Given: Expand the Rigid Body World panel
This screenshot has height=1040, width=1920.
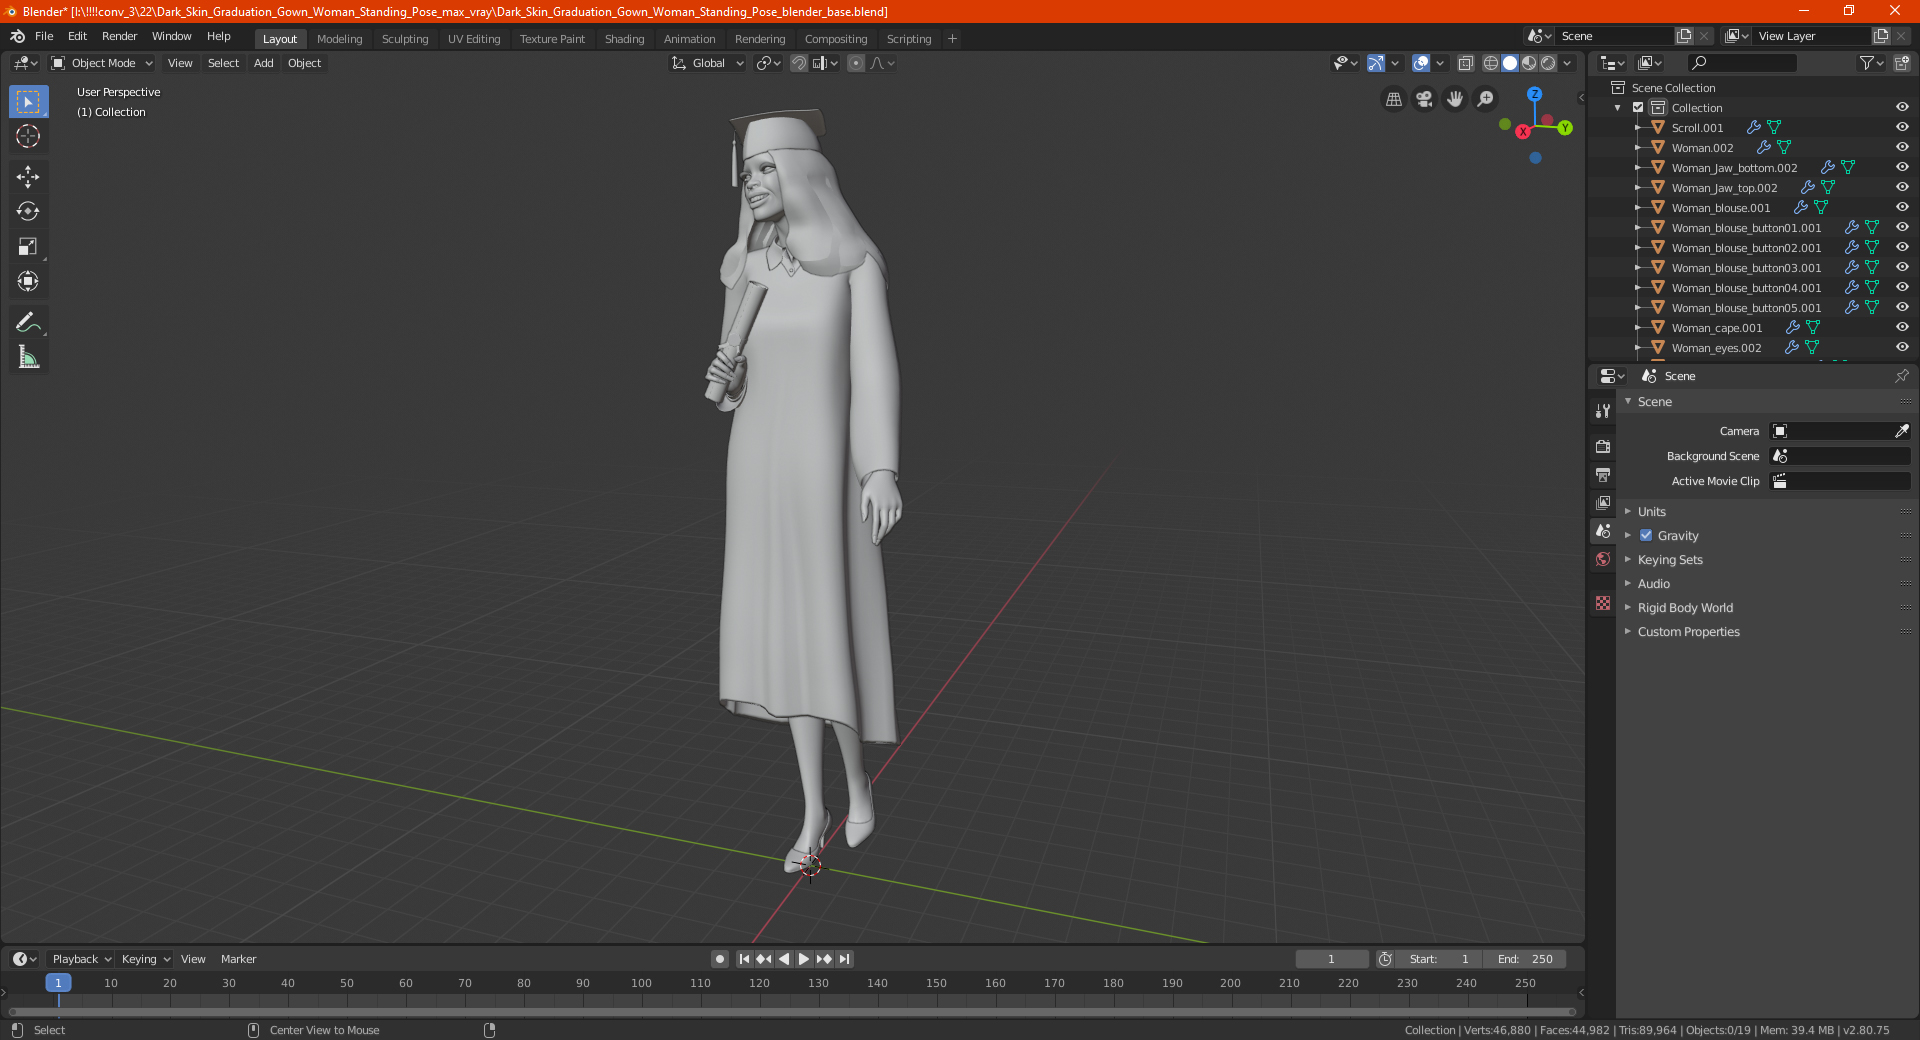Looking at the screenshot, I should click(x=1685, y=607).
